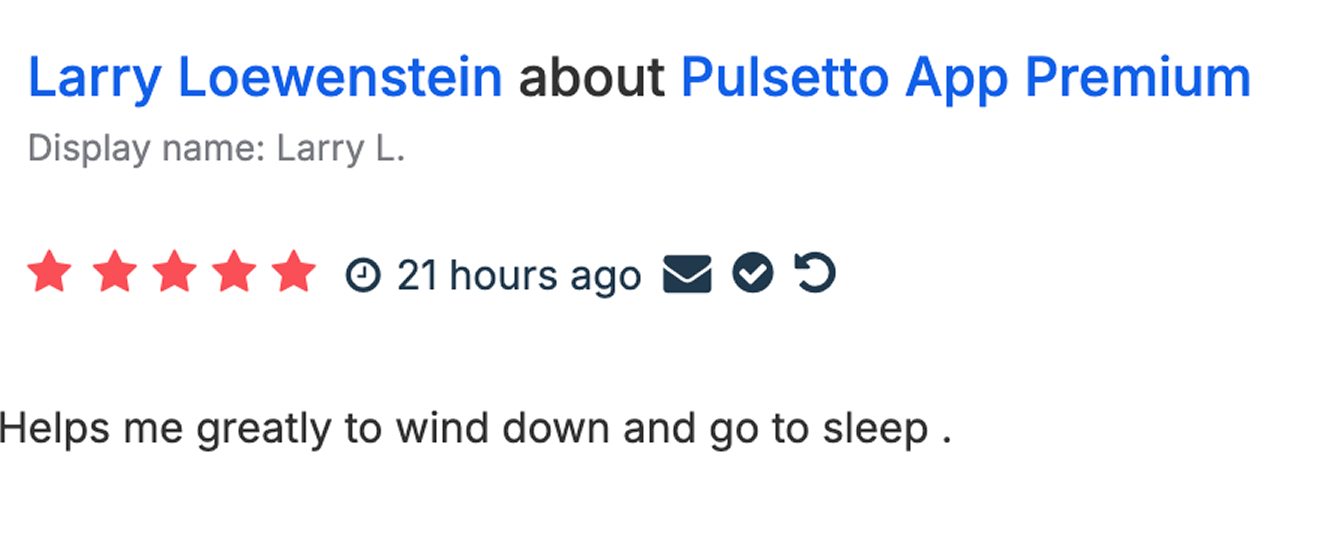
Task: Click the "21 hours ago" timestamp
Action: [x=518, y=275]
